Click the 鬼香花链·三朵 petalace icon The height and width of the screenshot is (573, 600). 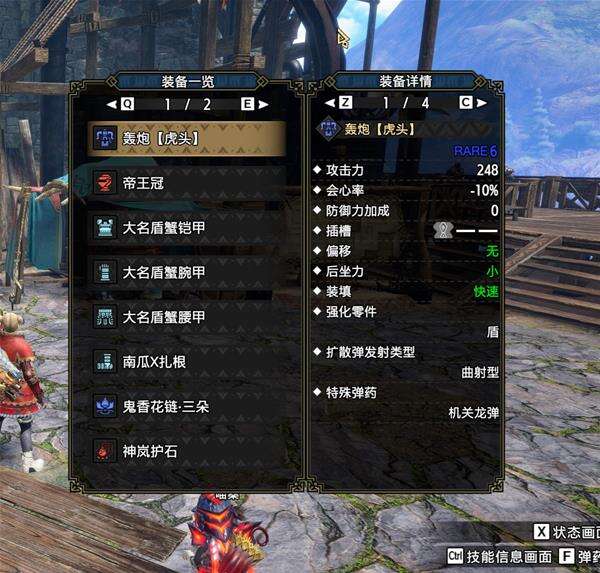pos(105,406)
